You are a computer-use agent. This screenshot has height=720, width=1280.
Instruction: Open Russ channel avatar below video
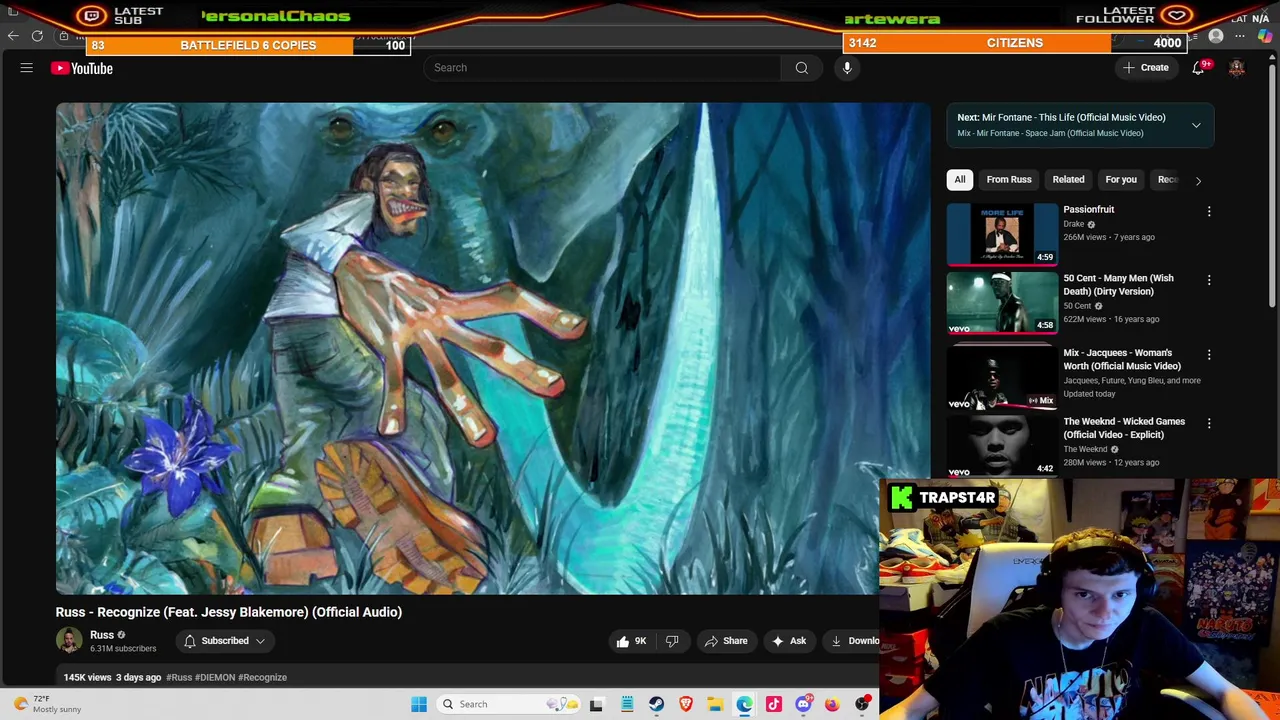69,641
